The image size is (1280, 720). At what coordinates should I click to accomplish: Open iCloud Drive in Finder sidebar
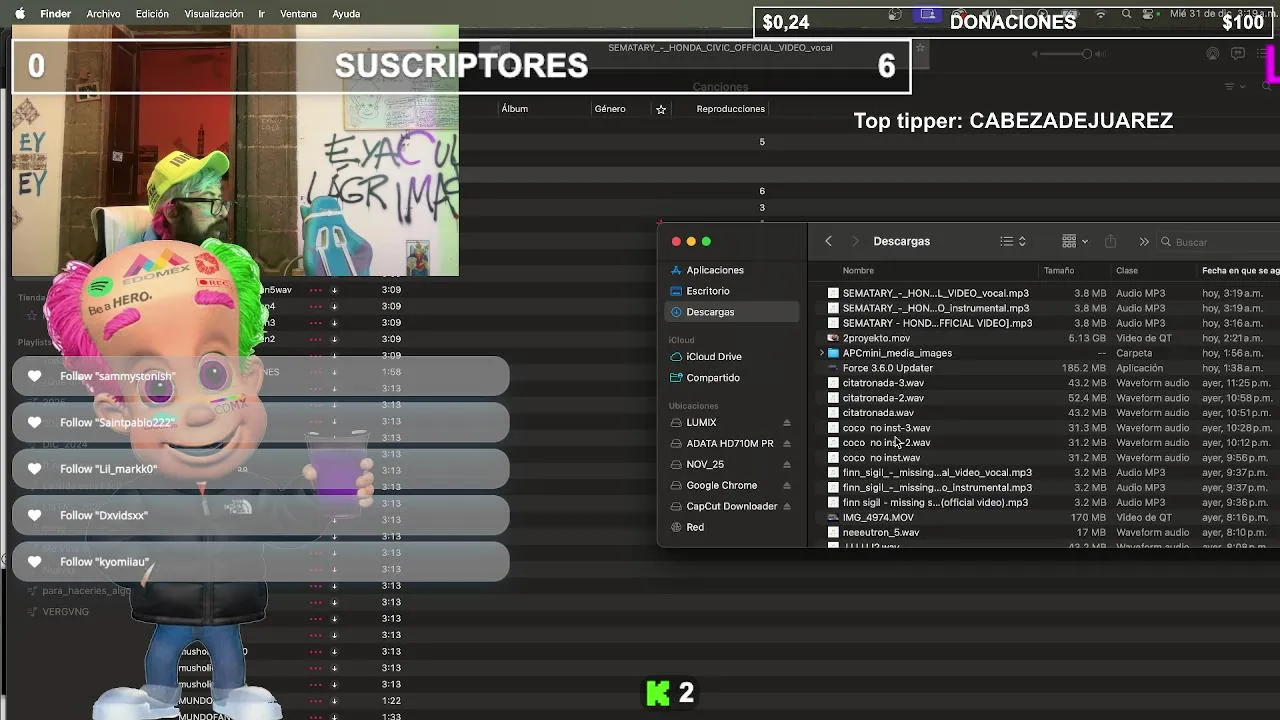tap(732, 357)
